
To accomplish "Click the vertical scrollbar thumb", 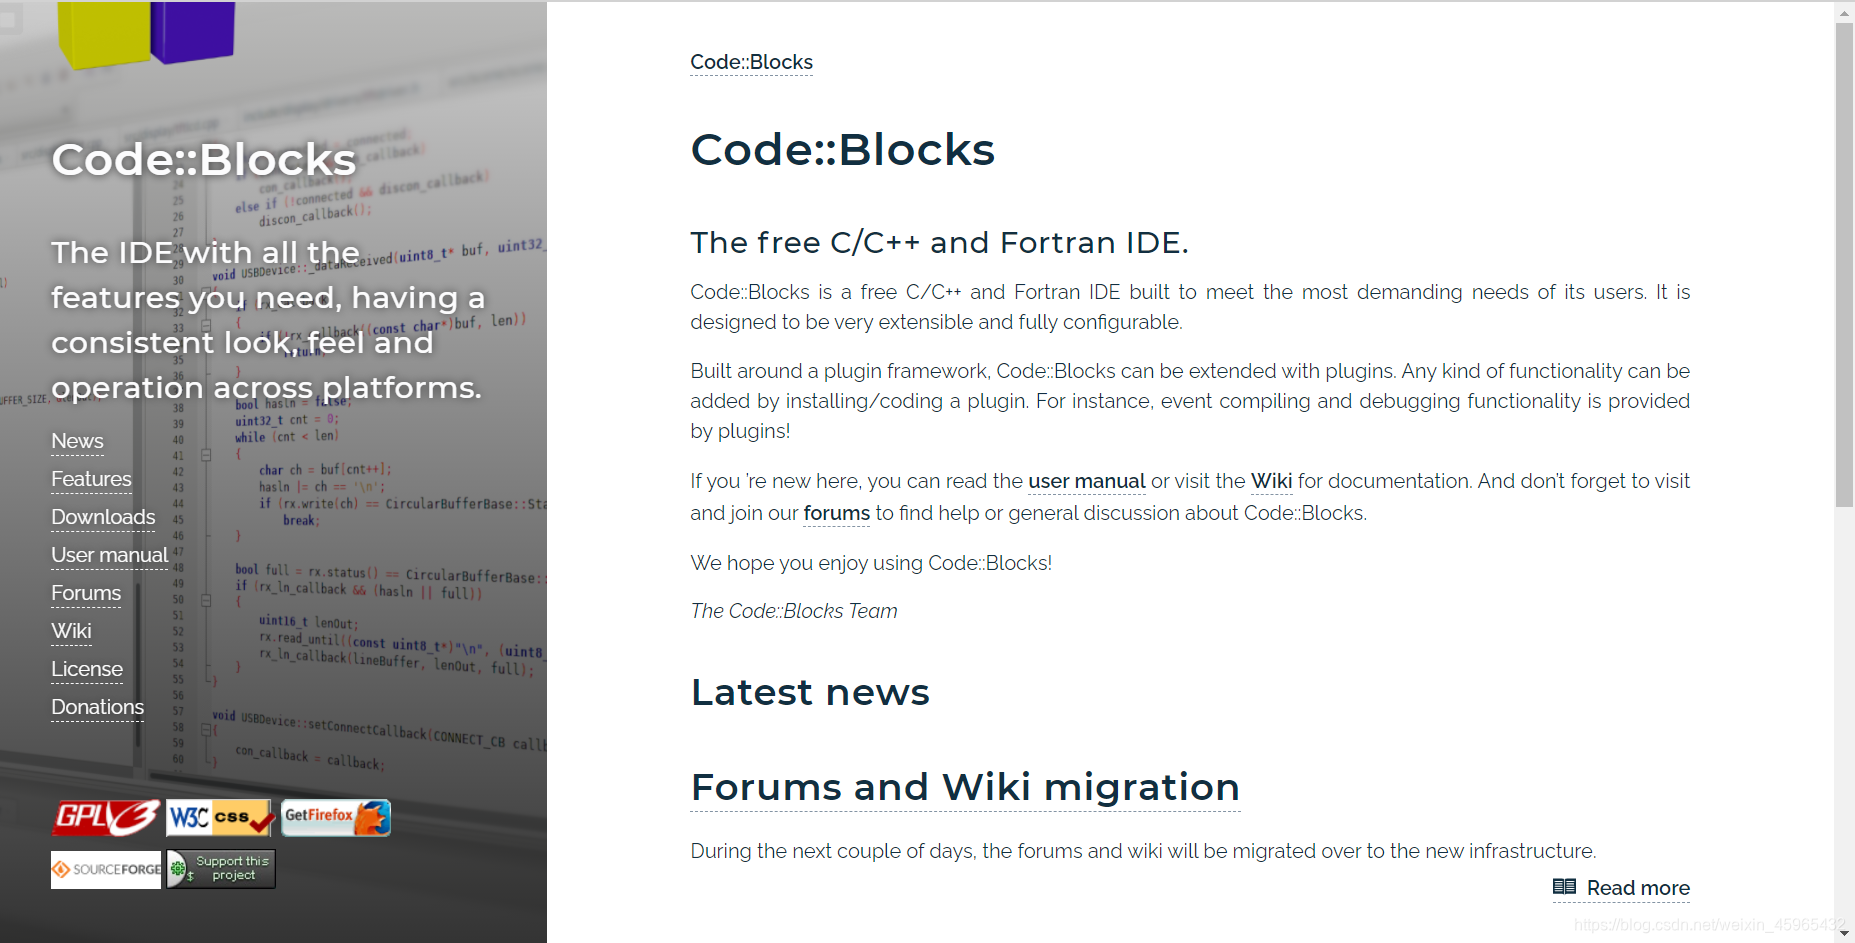I will (x=1844, y=265).
